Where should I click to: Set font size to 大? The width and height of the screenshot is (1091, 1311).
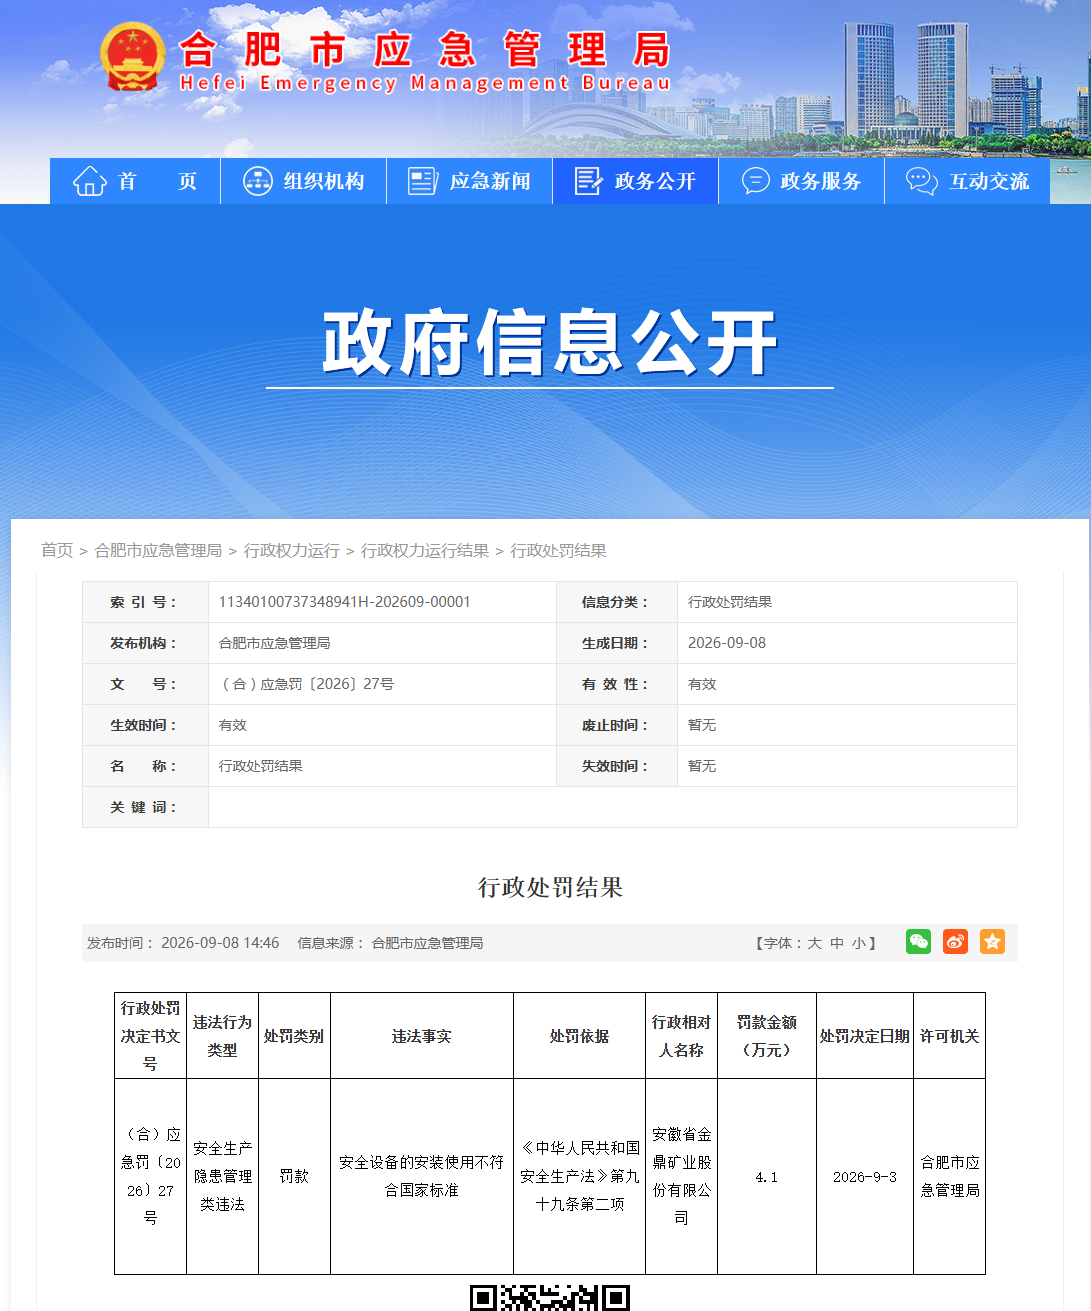click(x=815, y=943)
